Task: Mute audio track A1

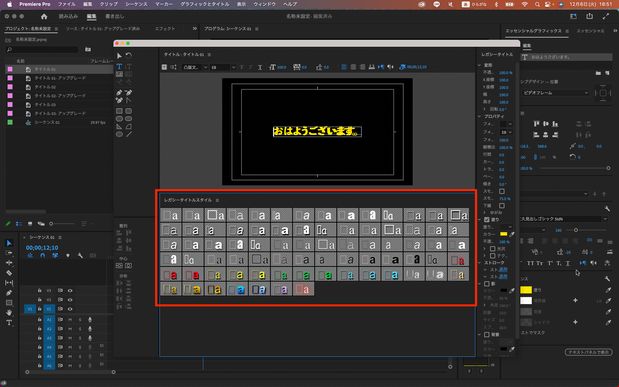Action: coord(70,319)
